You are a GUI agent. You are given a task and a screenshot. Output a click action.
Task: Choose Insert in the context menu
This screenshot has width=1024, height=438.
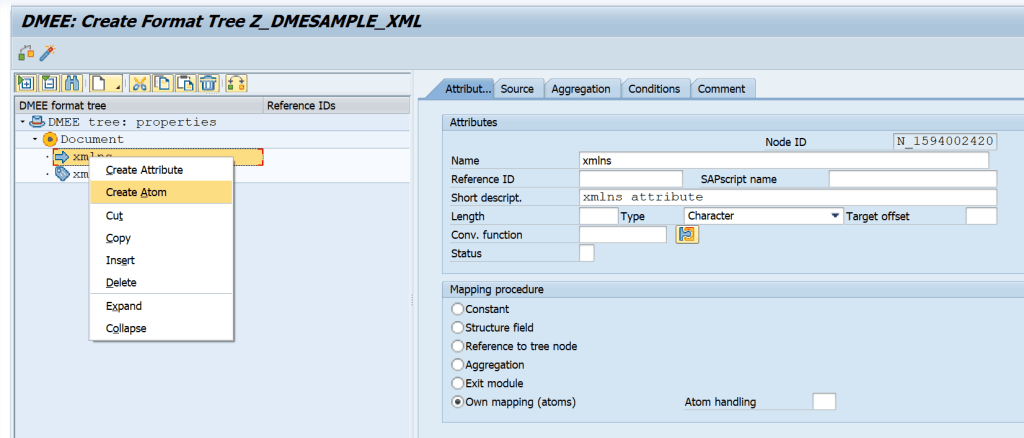click(x=161, y=260)
